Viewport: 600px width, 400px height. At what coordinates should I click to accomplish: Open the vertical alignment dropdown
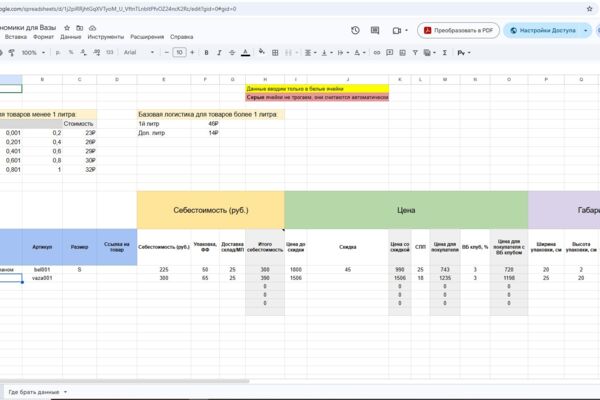point(327,52)
